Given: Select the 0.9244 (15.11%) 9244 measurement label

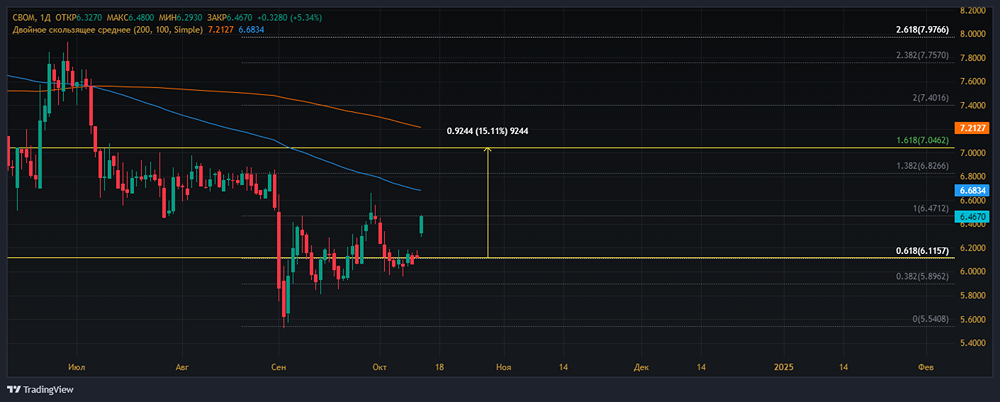Looking at the screenshot, I should coord(487,131).
